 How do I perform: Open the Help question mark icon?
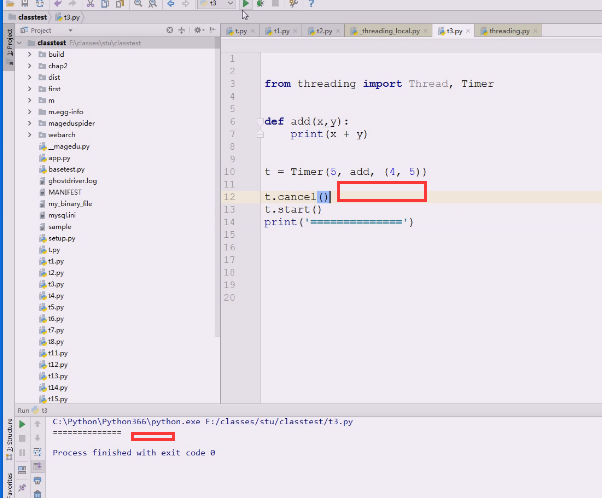311,4
